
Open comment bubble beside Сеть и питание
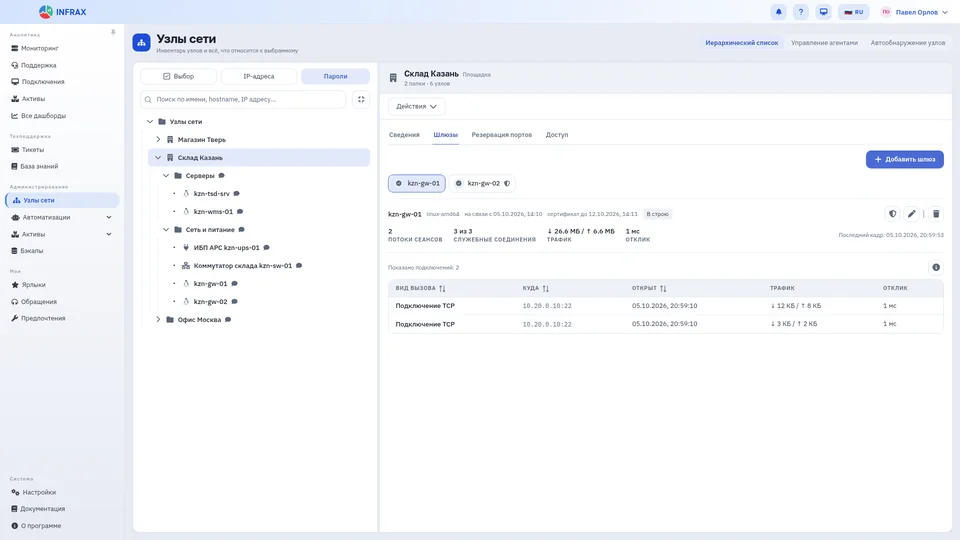[241, 230]
